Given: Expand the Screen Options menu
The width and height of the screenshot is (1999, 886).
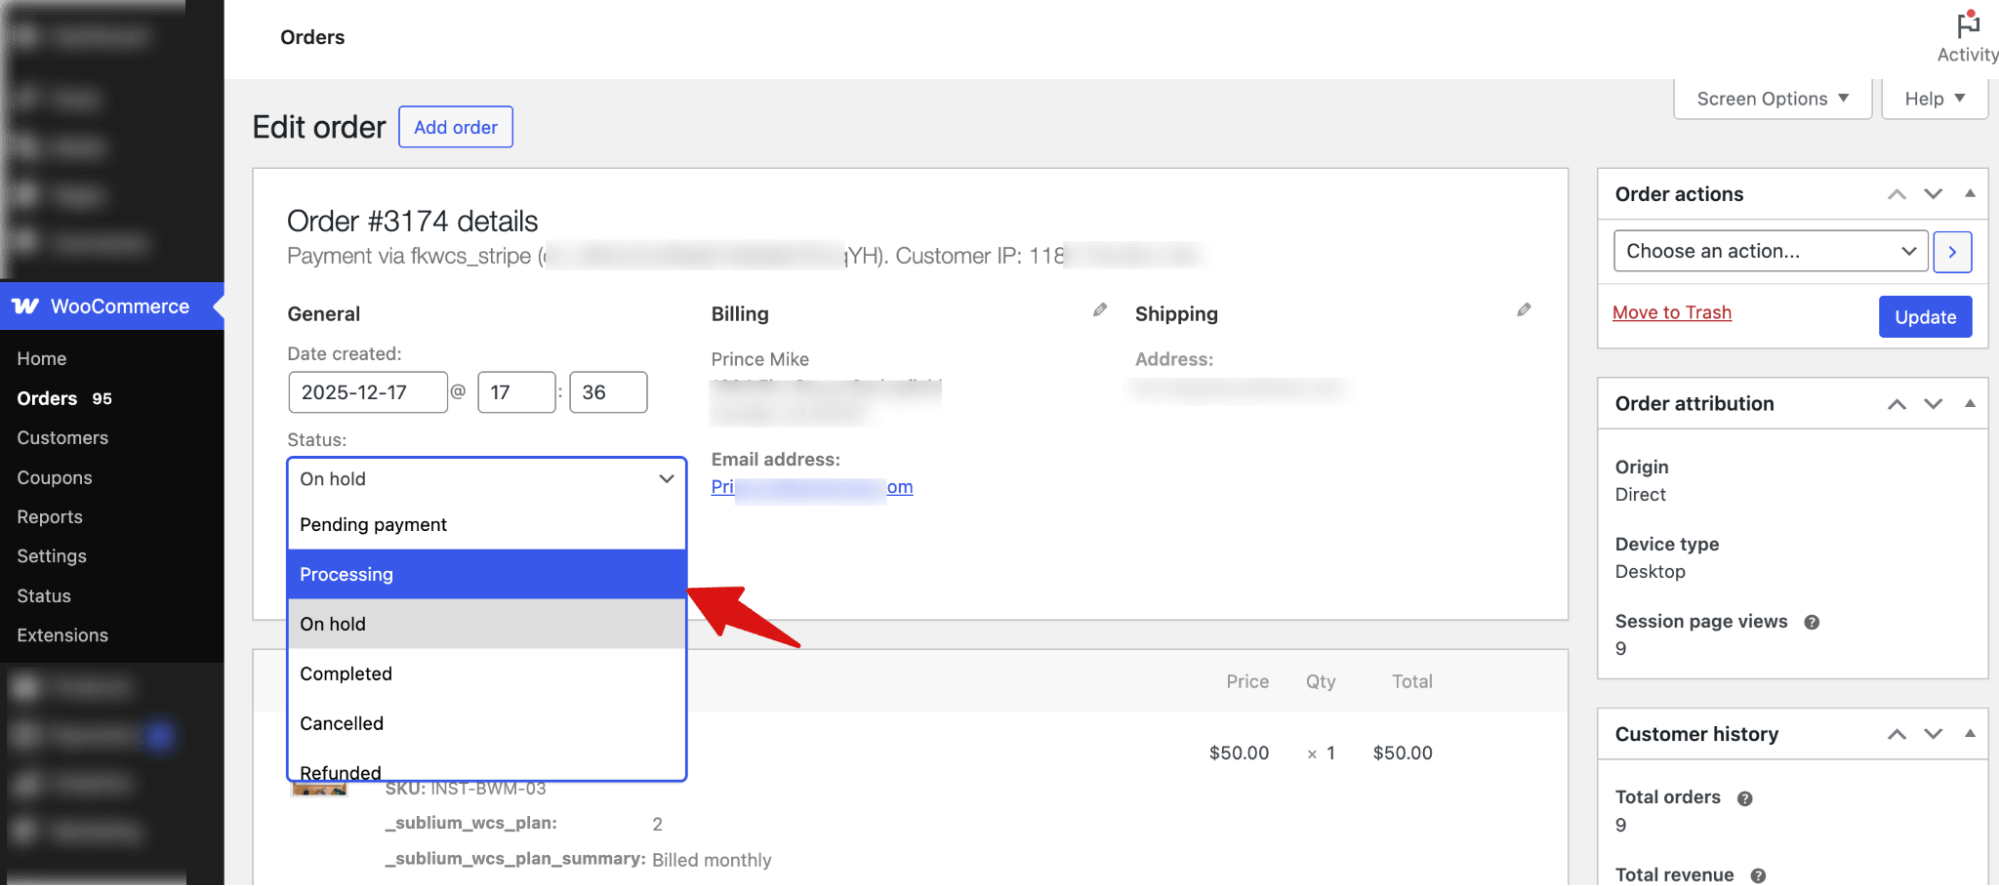Looking at the screenshot, I should [1772, 99].
